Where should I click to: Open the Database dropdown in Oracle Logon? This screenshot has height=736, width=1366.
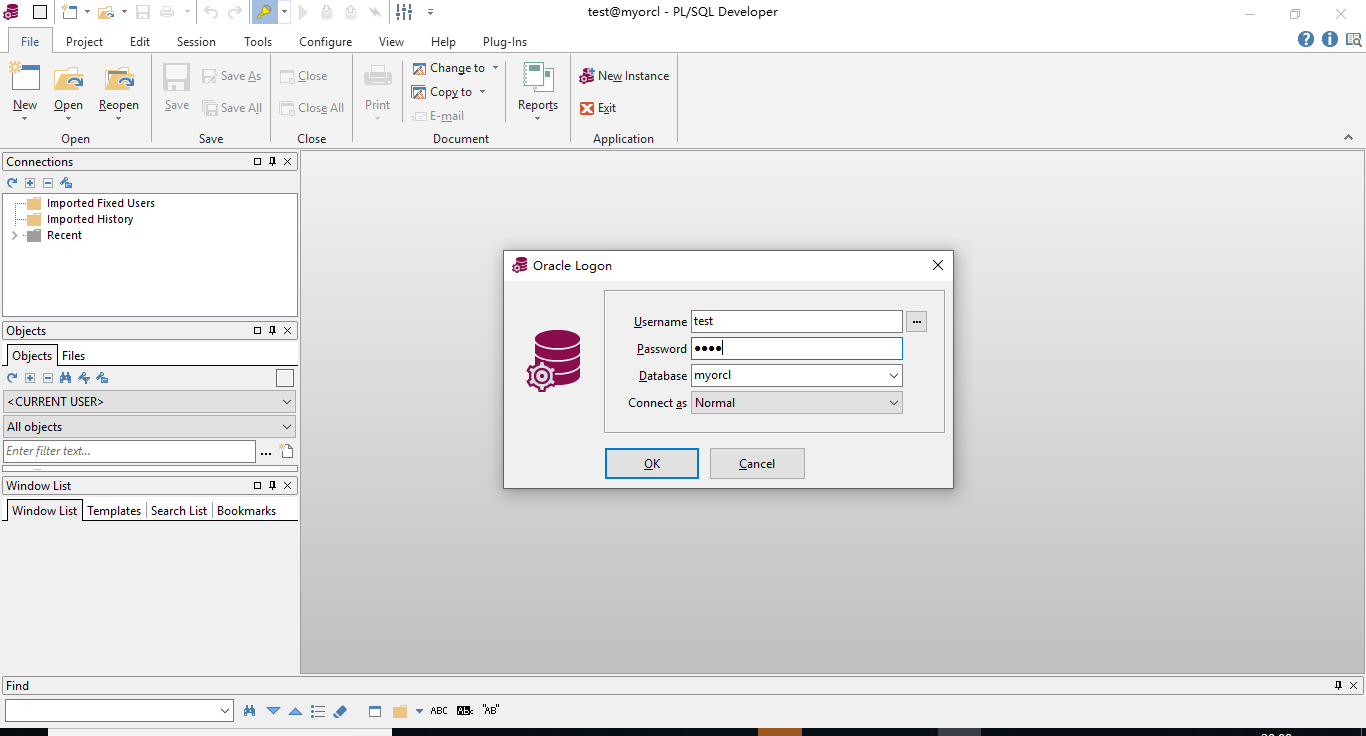(893, 376)
